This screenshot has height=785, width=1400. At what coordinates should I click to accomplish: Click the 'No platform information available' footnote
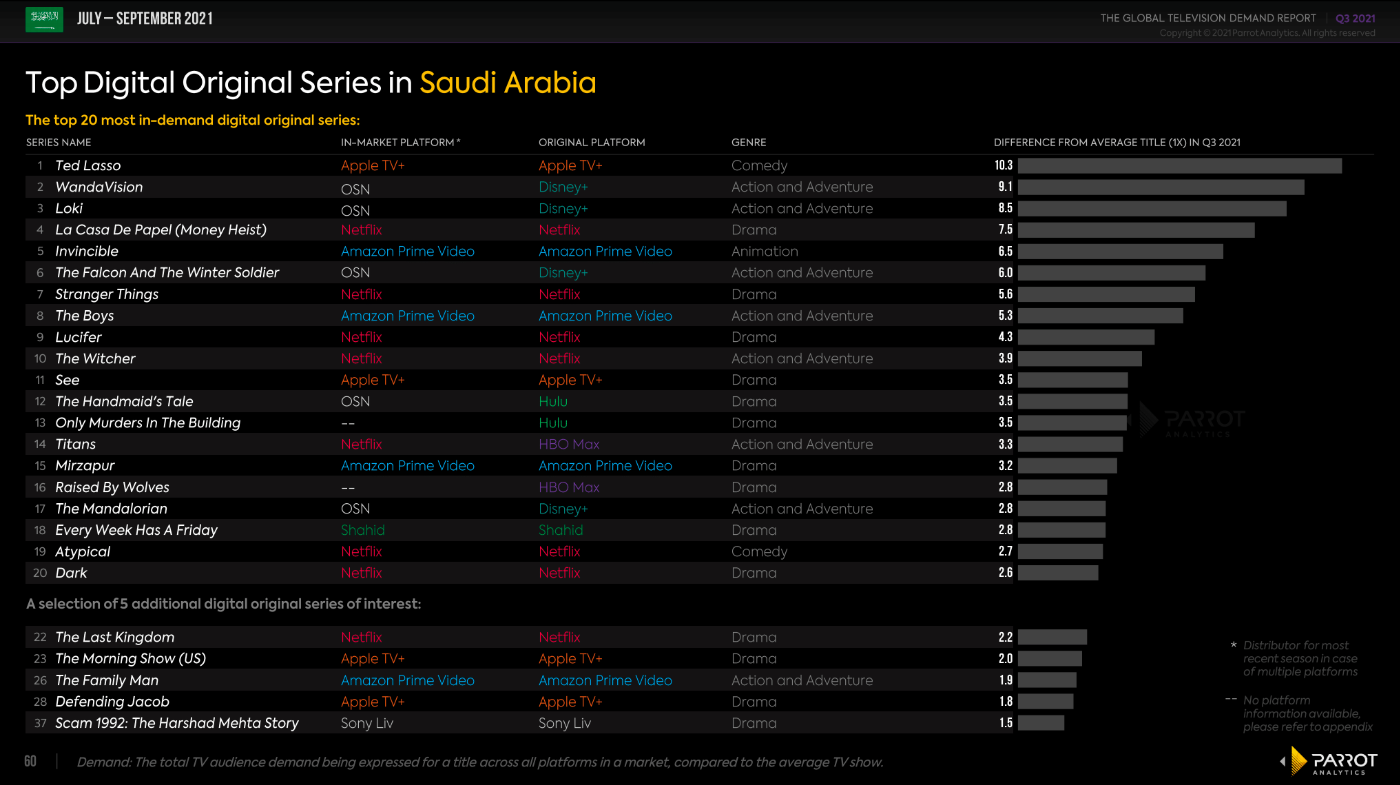pyautogui.click(x=1301, y=714)
